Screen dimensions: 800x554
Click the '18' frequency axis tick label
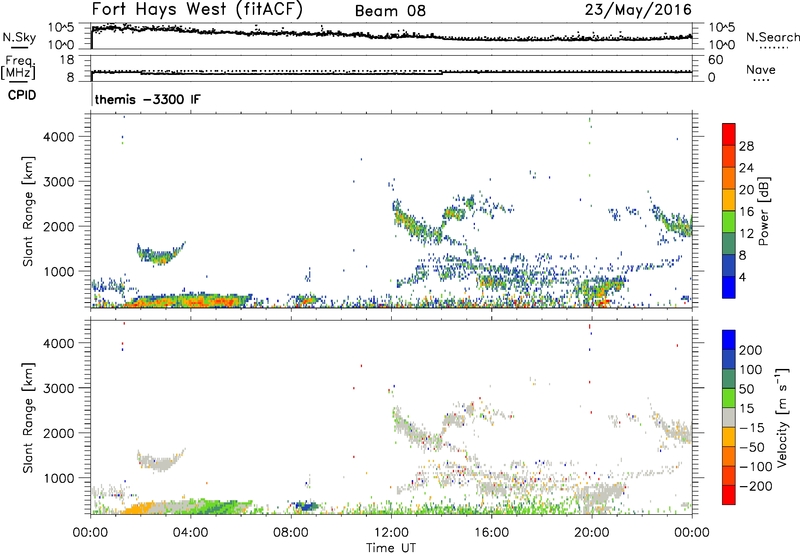click(67, 60)
